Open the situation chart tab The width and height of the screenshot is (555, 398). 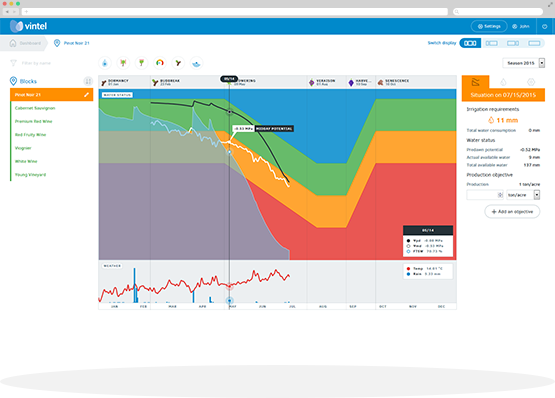475,82
